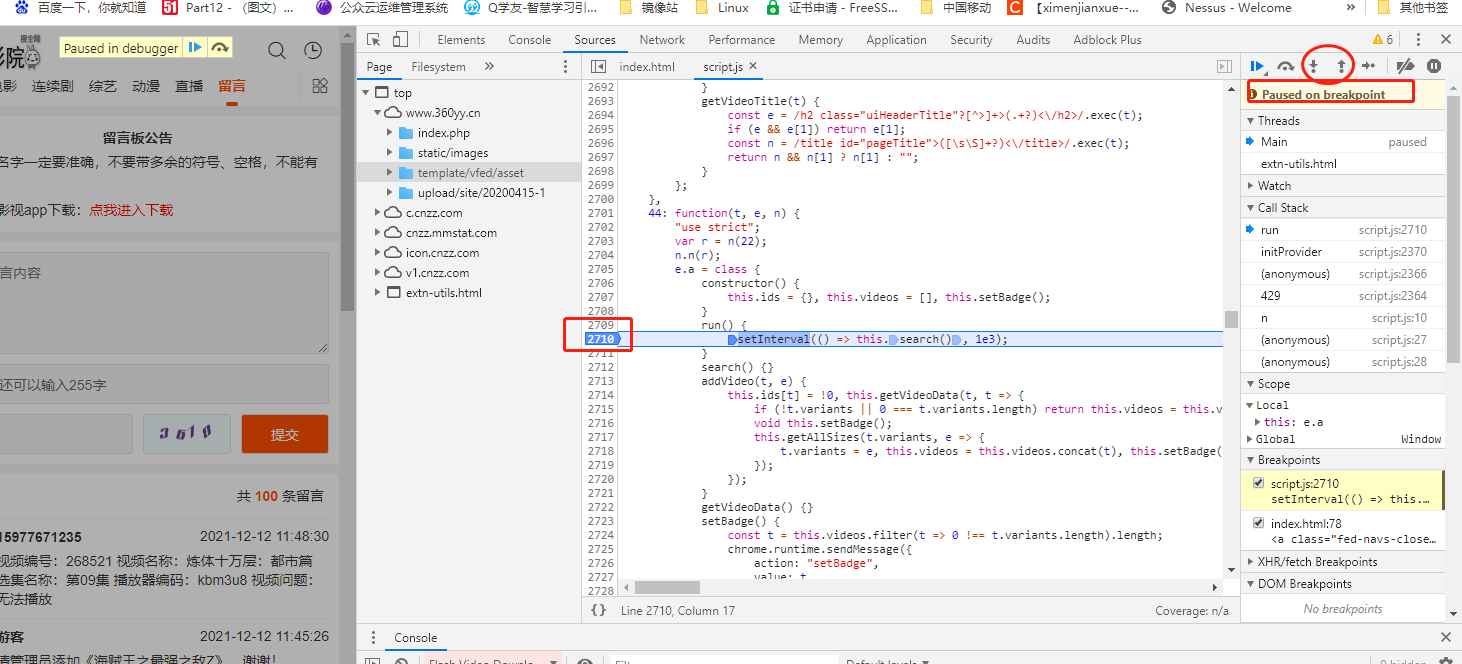
Task: Pretty print script with braces icon
Action: click(598, 610)
